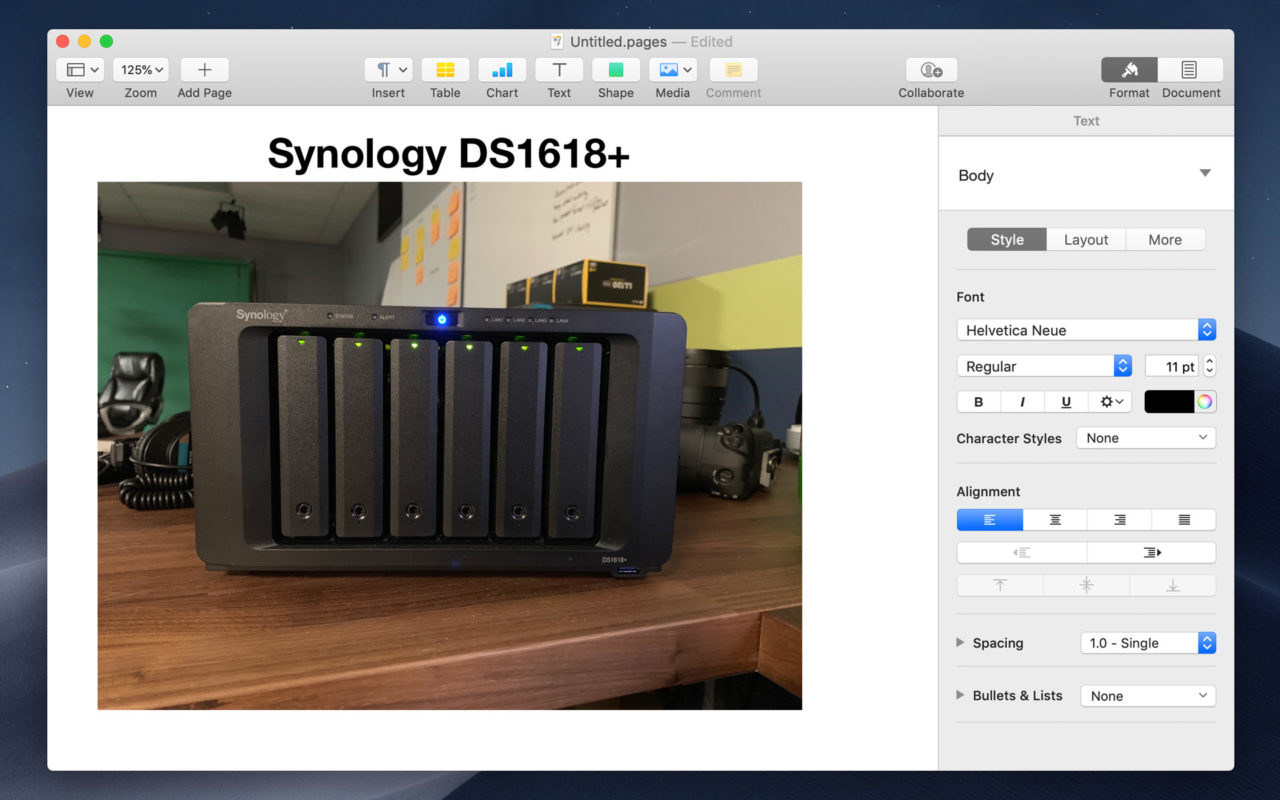
Task: Open Bullets & Lists None dropdown
Action: pos(1148,696)
